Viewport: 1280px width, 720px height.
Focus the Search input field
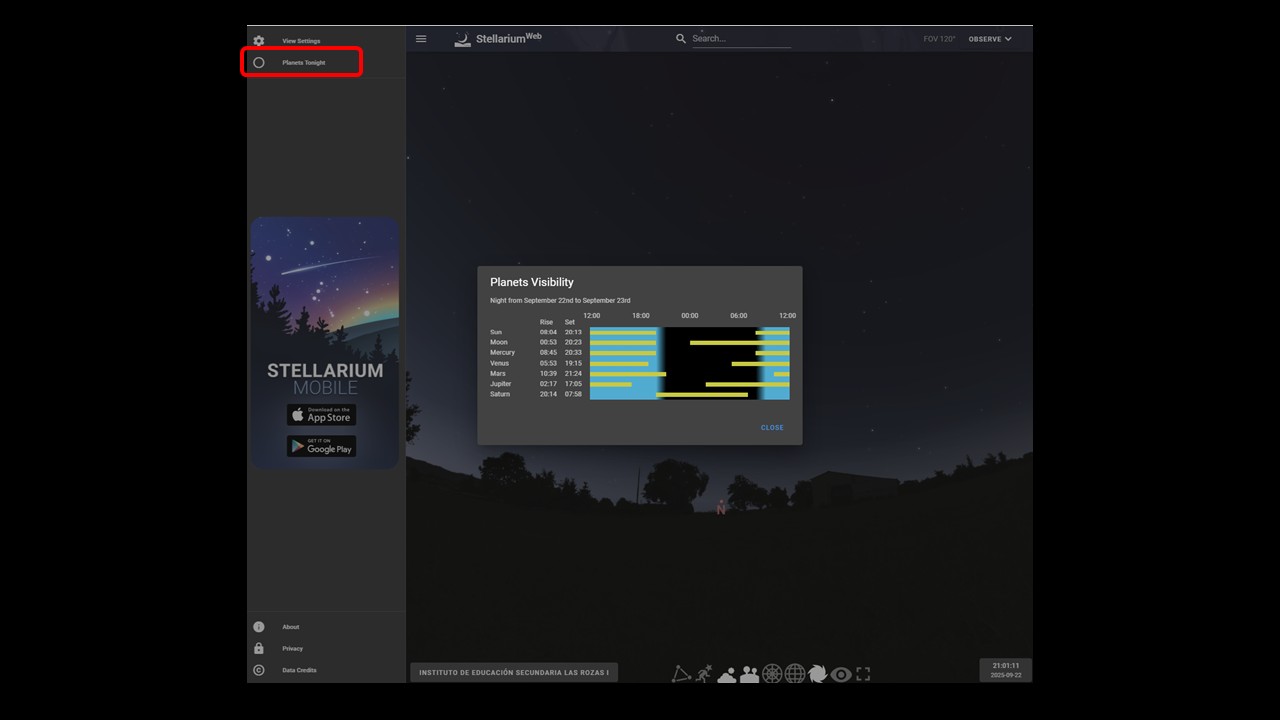[741, 39]
